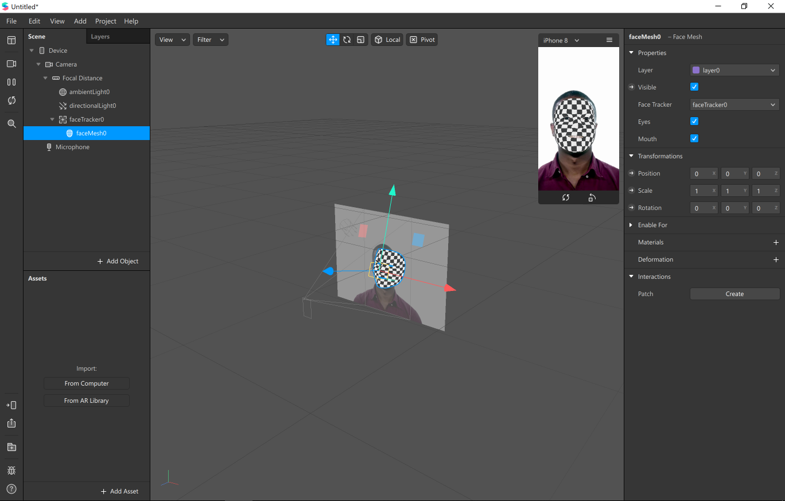Image resolution: width=785 pixels, height=501 pixels.
Task: Click the pause icon in left sidebar
Action: [x=12, y=82]
